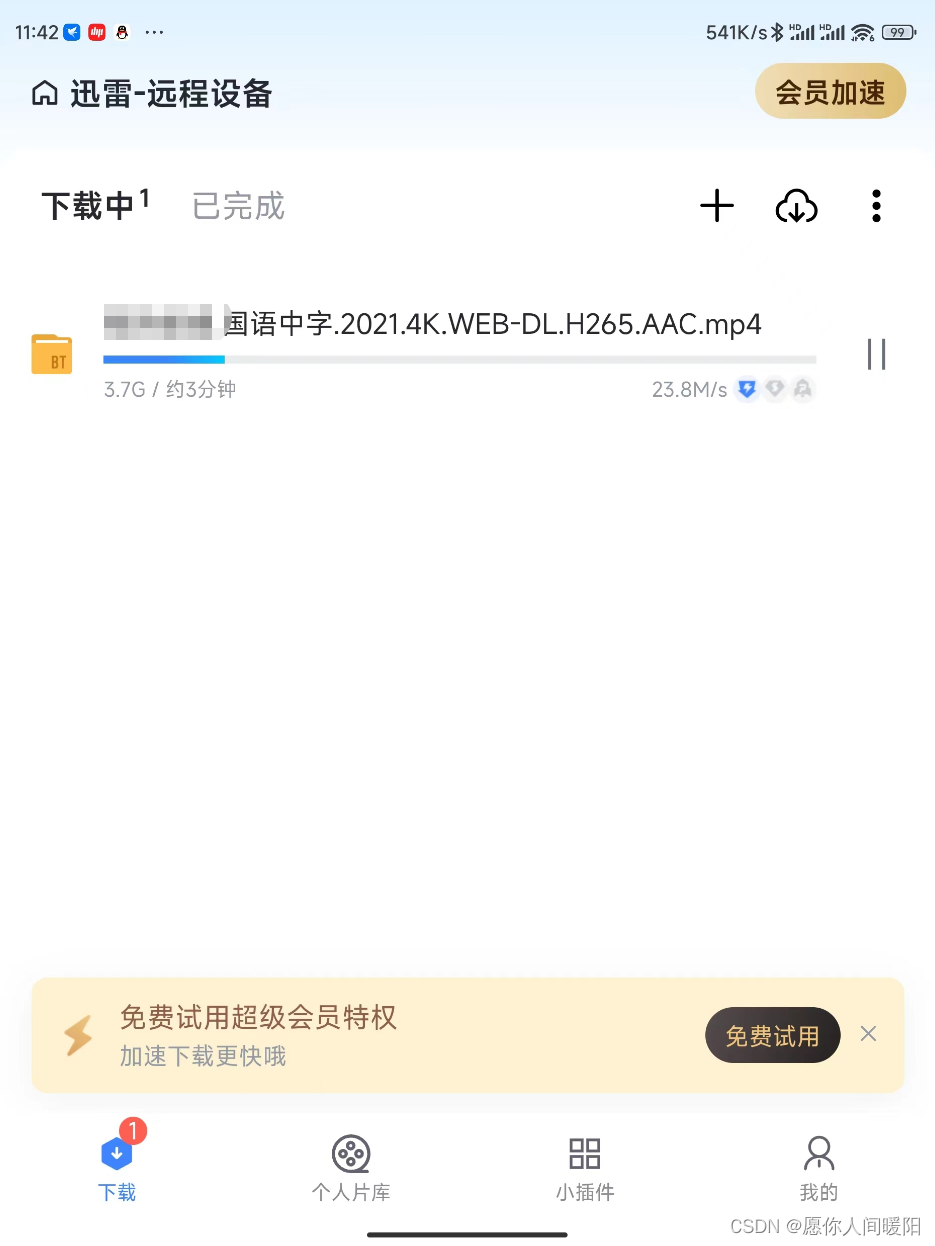This screenshot has width=935, height=1246.
Task: Tap the lightning bolt icon in banner
Action: coord(78,1036)
